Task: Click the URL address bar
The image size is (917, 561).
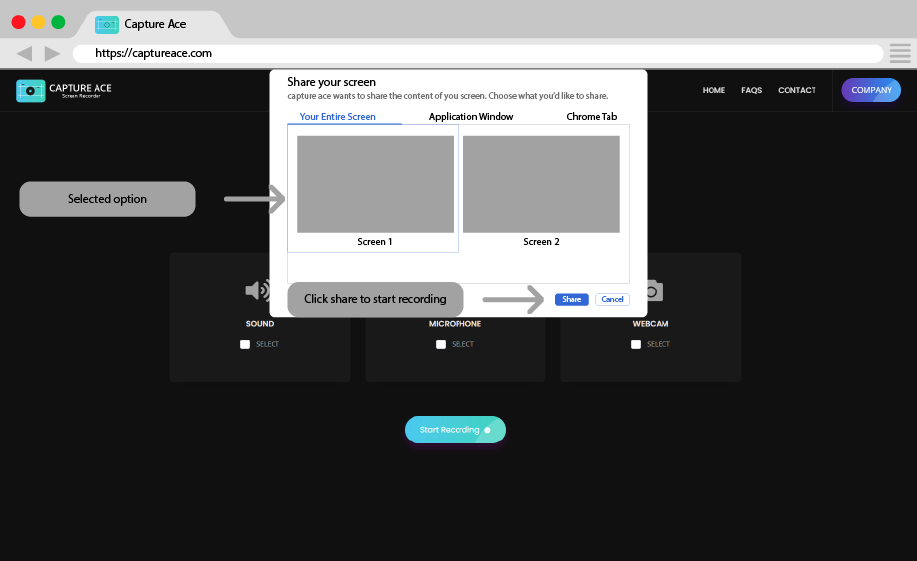Action: tap(478, 53)
